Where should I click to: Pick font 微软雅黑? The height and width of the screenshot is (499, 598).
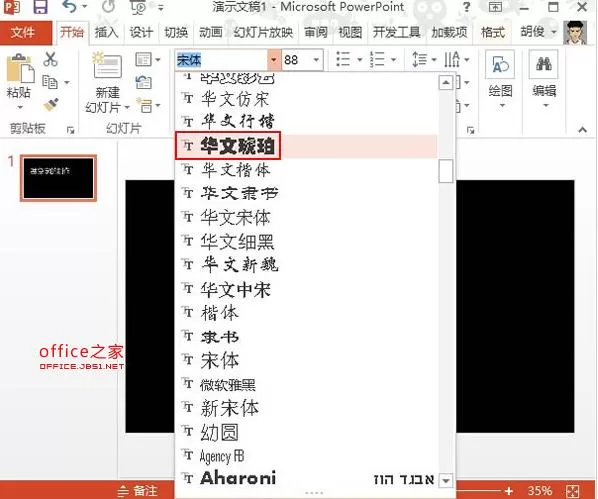coord(306,385)
